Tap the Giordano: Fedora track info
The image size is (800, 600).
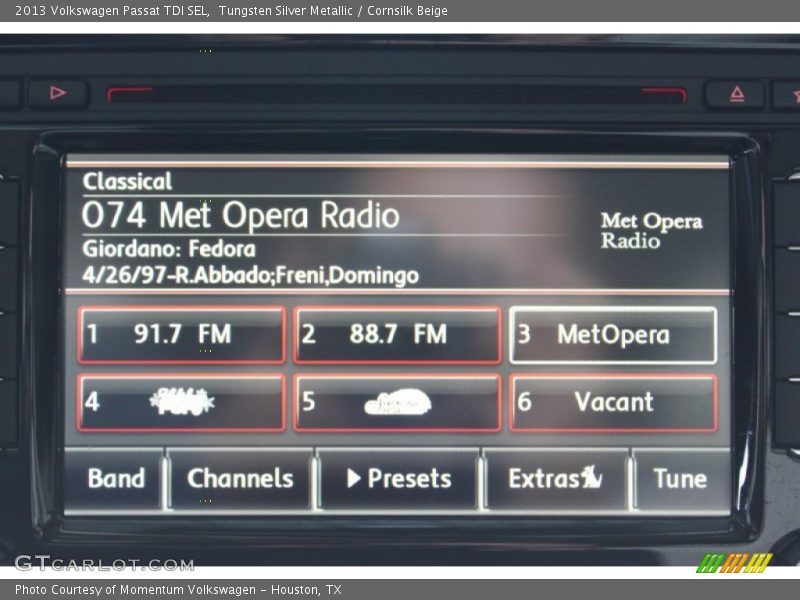point(169,249)
